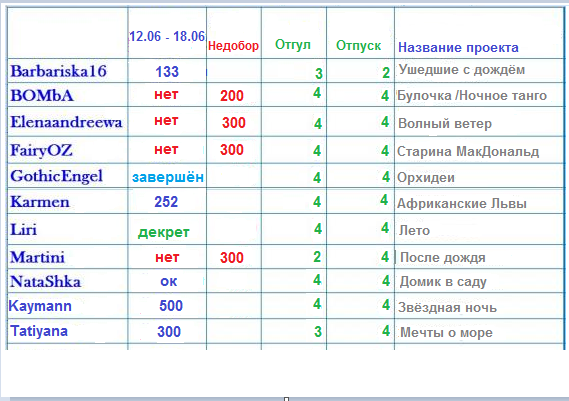Click Отгул value '3' for Tatiyana
Image resolution: width=569 pixels, height=401 pixels.
pyautogui.click(x=318, y=332)
